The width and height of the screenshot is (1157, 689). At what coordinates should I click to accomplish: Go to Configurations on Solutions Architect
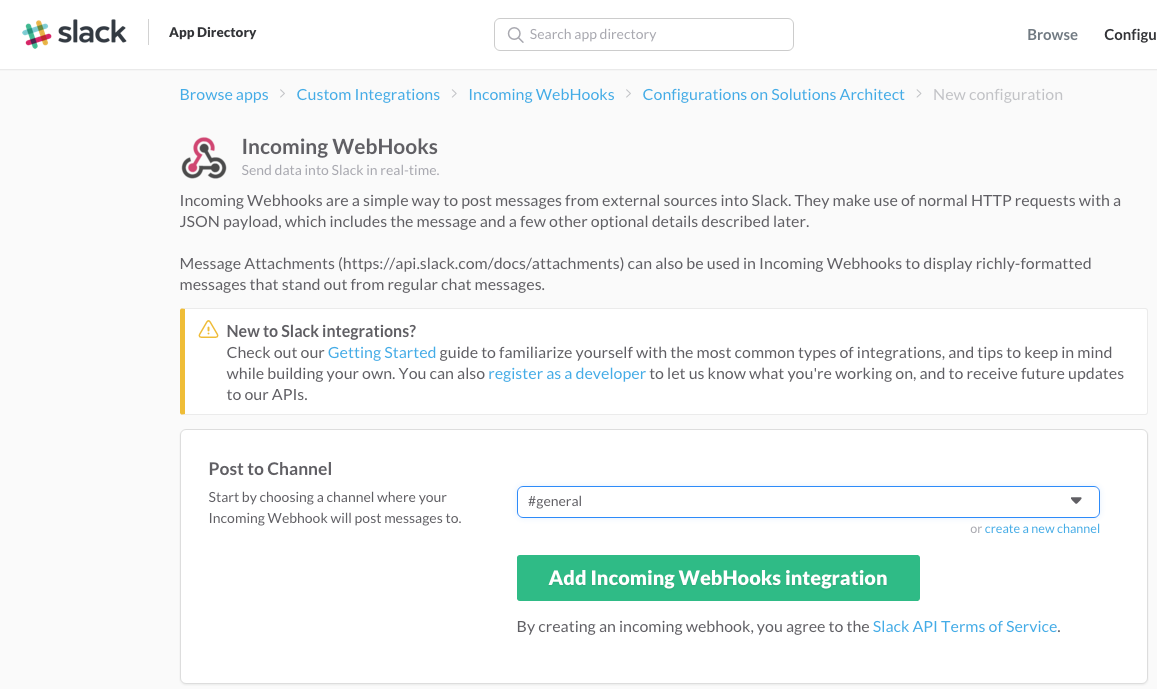click(773, 94)
